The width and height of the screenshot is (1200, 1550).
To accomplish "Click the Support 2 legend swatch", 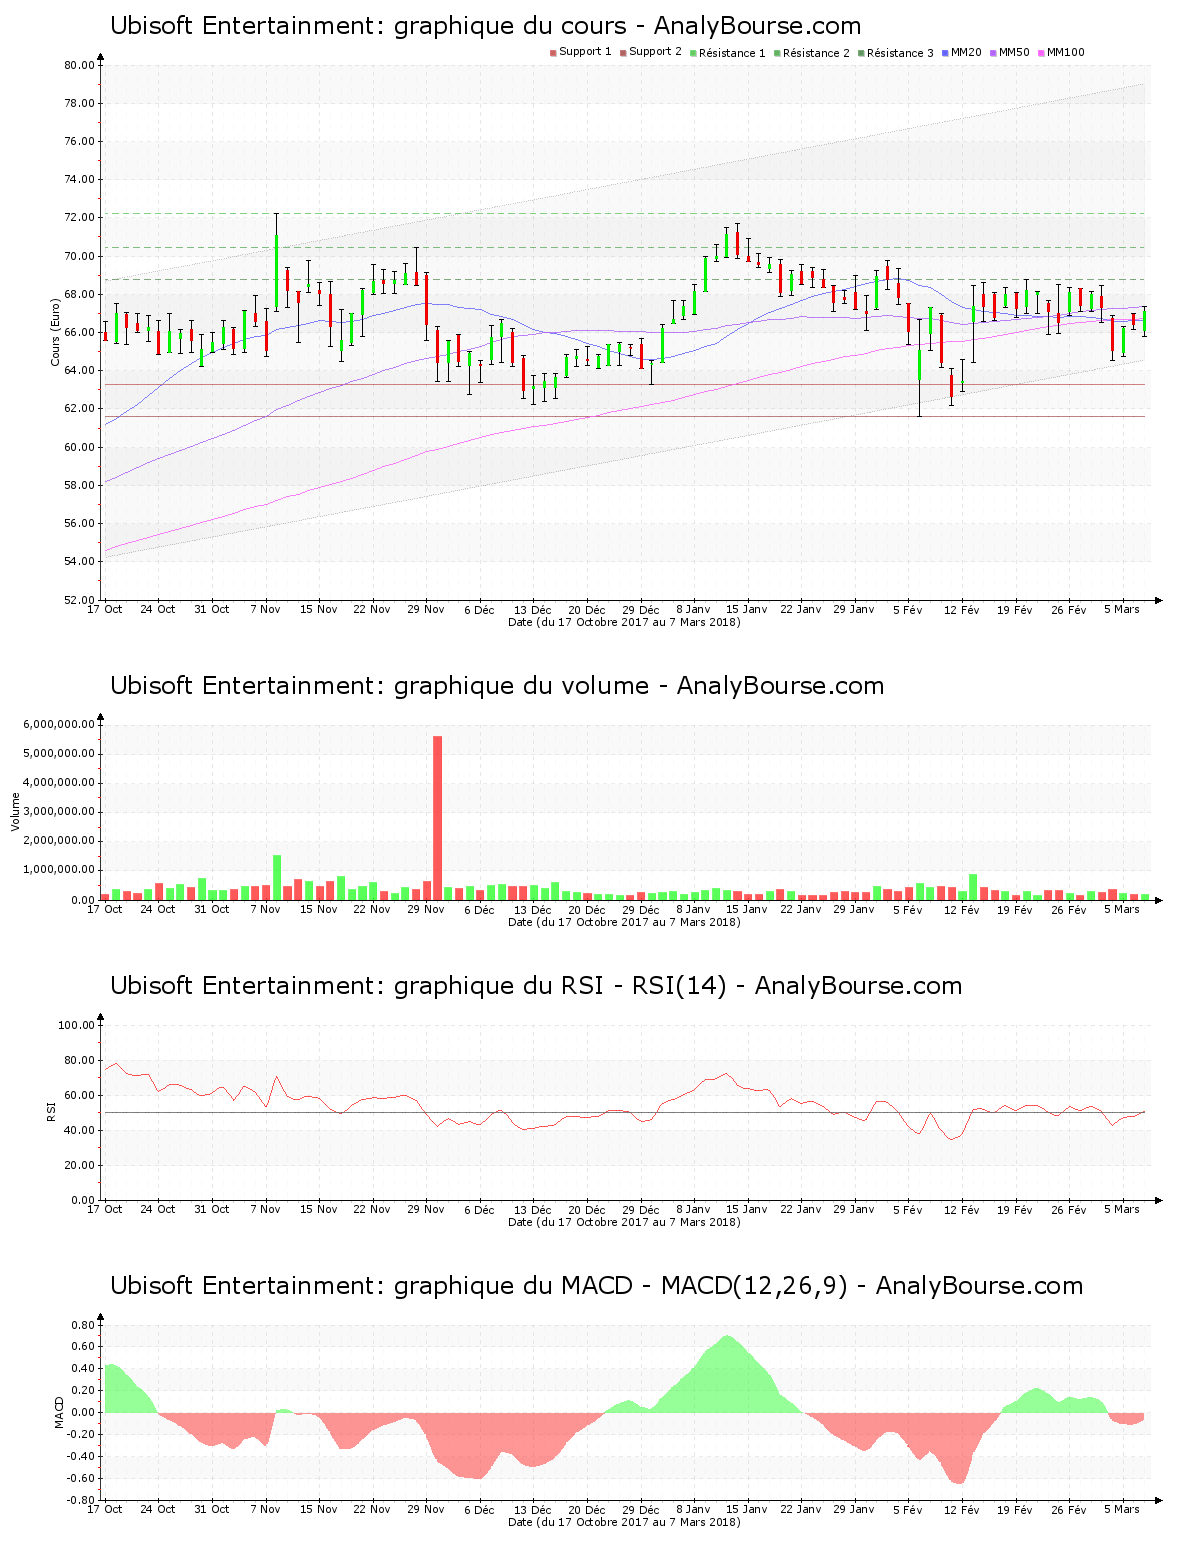I will 623,53.
